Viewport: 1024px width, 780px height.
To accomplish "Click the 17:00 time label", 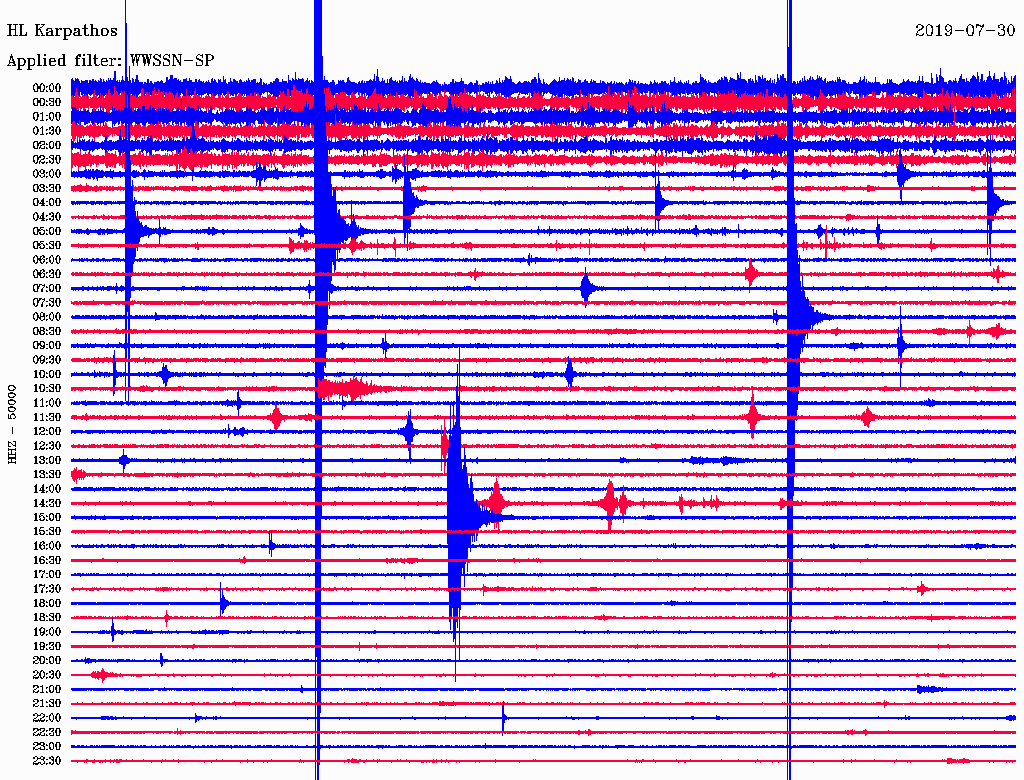I will [x=47, y=575].
